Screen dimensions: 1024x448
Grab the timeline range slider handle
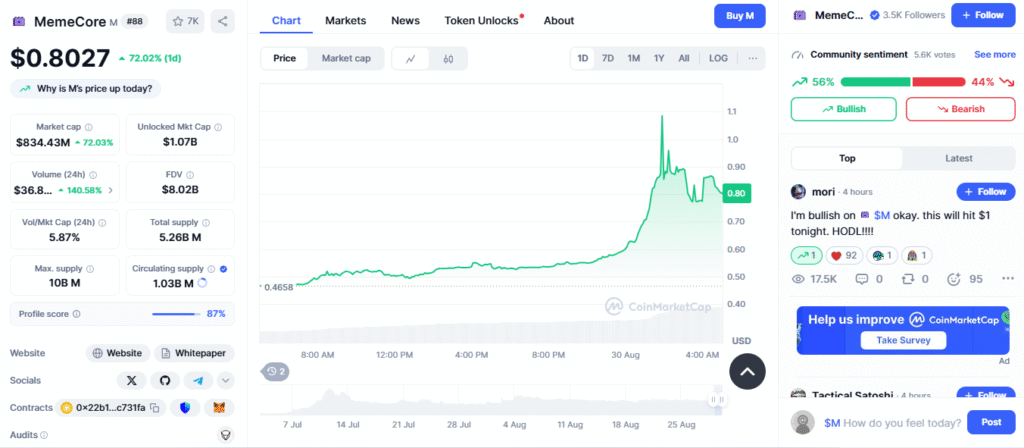pyautogui.click(x=717, y=399)
